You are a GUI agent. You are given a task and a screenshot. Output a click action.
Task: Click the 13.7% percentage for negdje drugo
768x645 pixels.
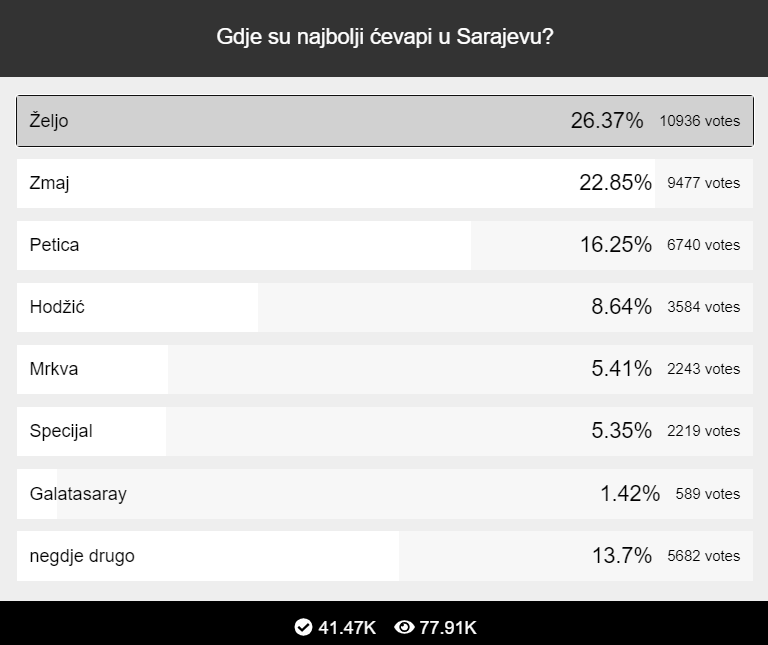coord(622,555)
